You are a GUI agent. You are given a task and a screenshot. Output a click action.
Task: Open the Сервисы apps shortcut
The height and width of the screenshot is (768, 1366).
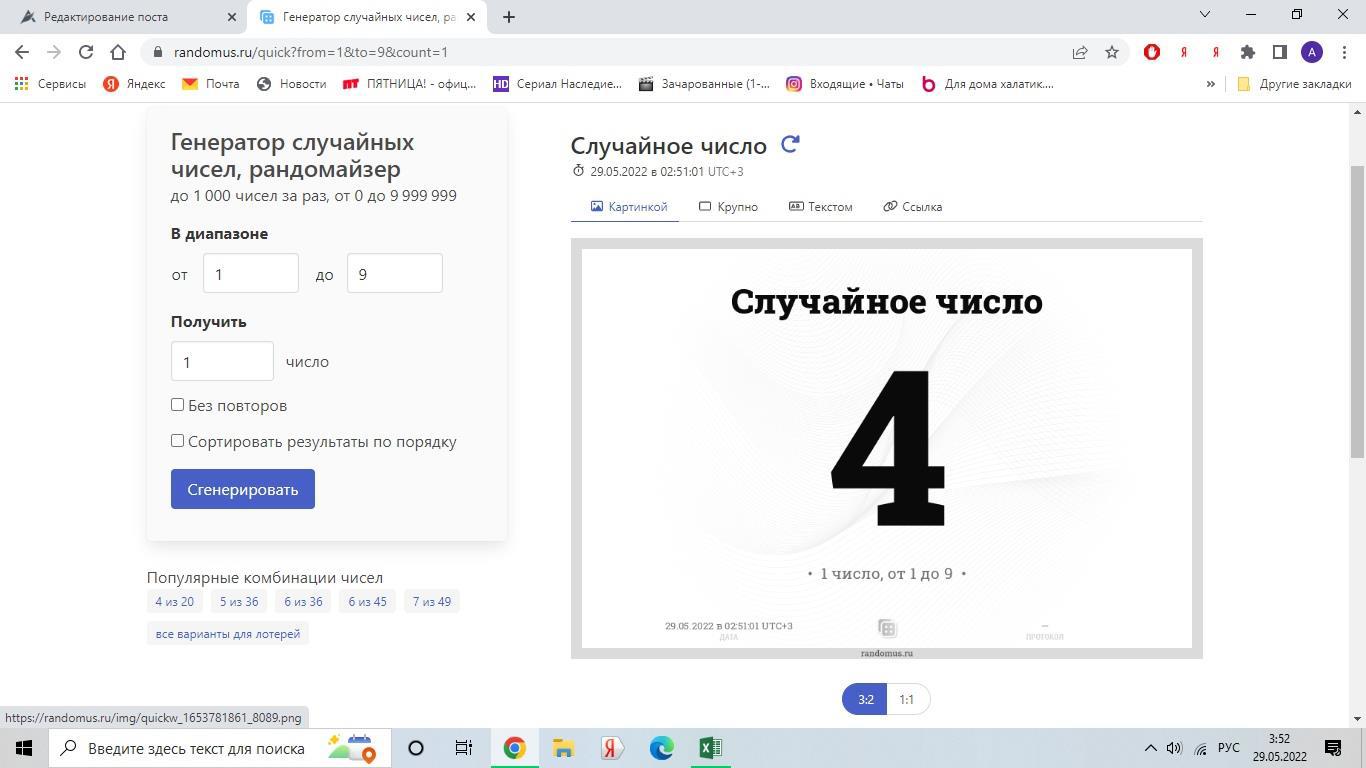point(49,84)
